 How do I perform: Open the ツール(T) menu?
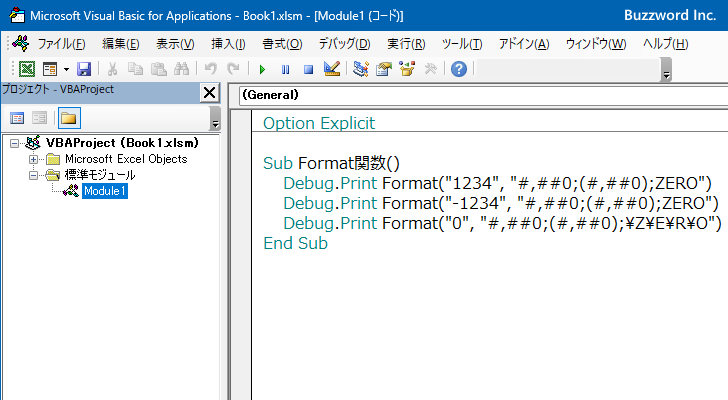[462, 44]
